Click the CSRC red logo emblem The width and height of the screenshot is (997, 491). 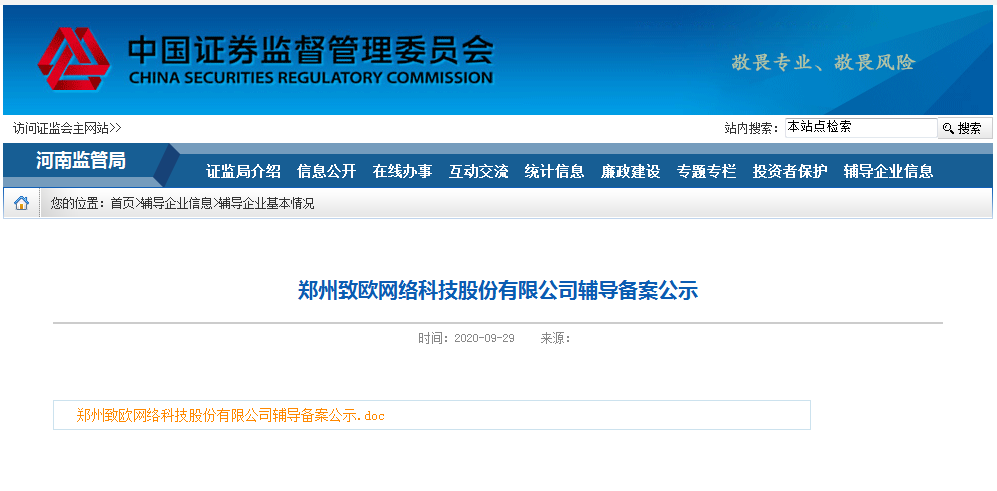(74, 59)
